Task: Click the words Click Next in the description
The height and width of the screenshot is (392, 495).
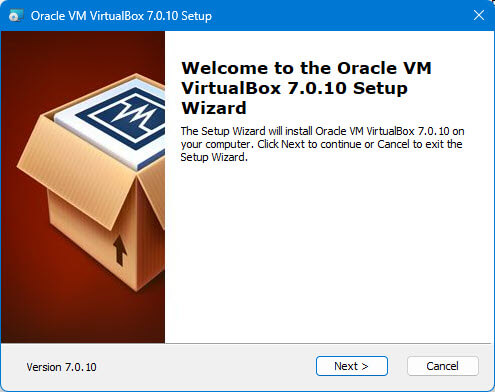Action: [x=281, y=144]
